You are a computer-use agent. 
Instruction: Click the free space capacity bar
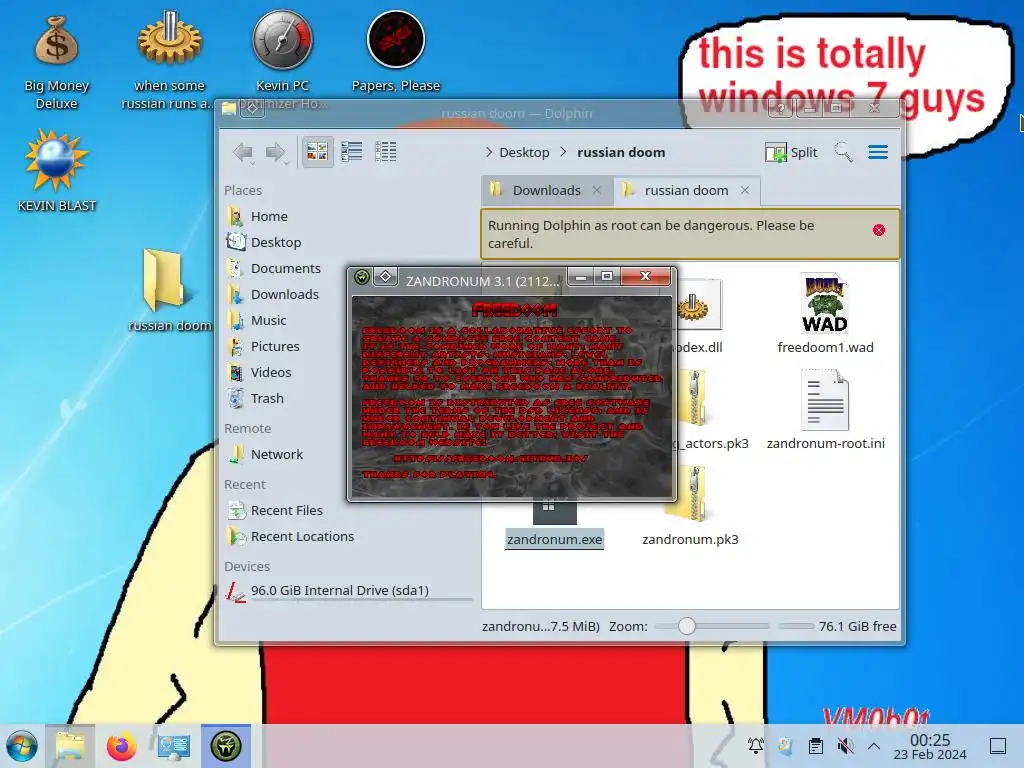796,626
